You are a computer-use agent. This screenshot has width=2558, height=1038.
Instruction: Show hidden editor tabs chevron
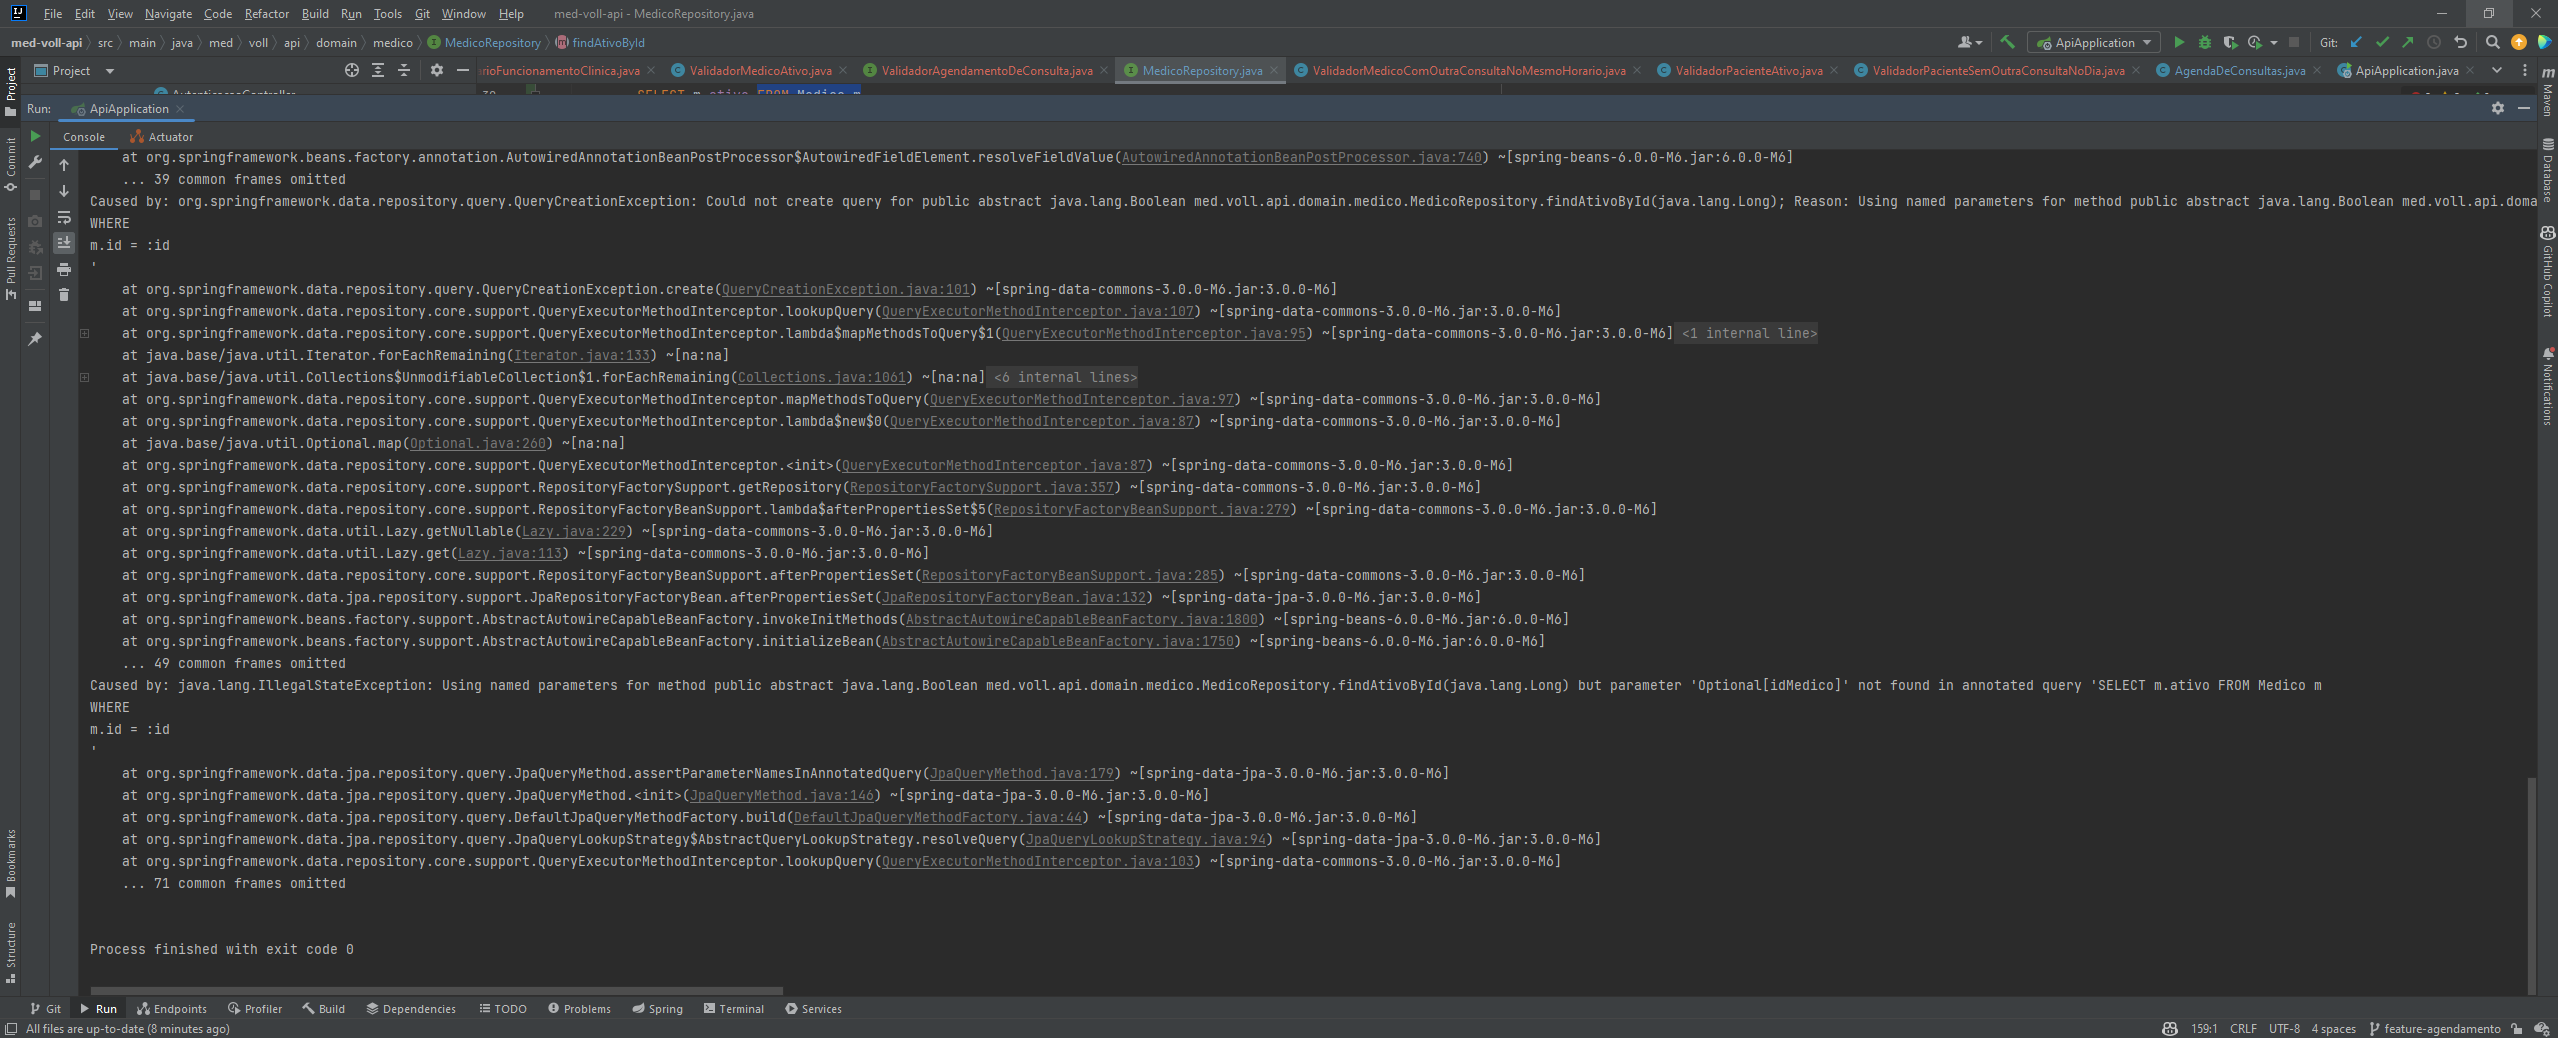tap(2497, 70)
